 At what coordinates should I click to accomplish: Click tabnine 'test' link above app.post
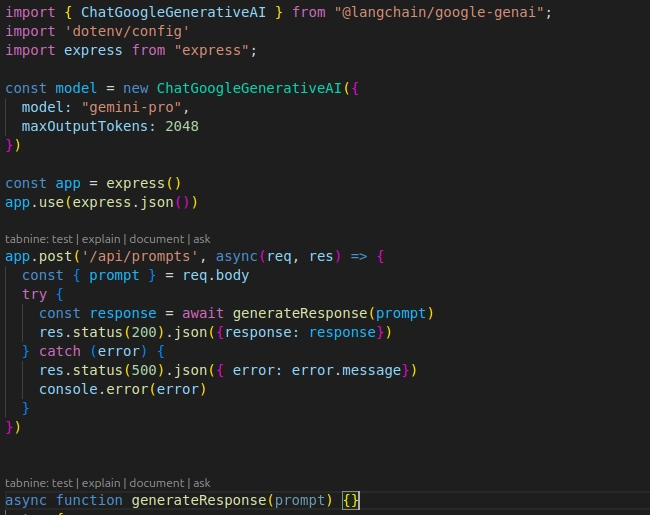[64, 240]
